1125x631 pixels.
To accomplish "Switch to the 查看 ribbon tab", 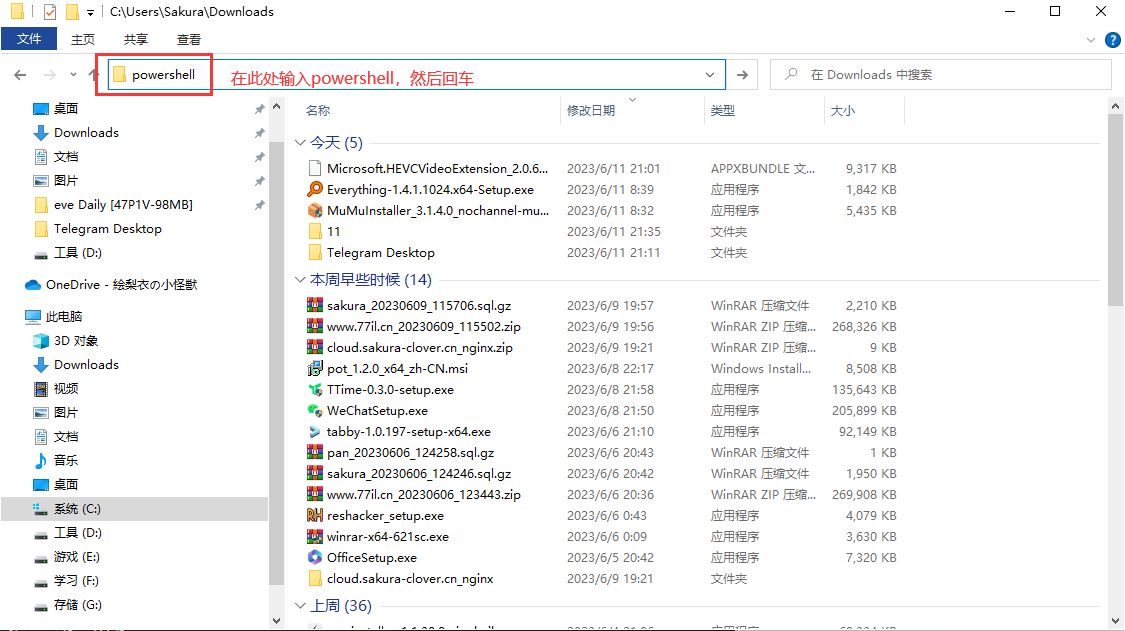I will (x=188, y=39).
